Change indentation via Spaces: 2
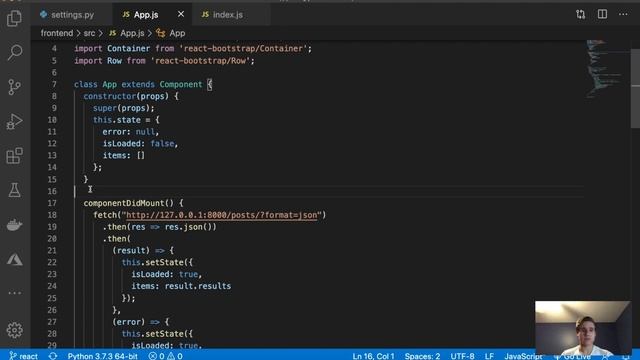The height and width of the screenshot is (360, 640). coord(422,356)
